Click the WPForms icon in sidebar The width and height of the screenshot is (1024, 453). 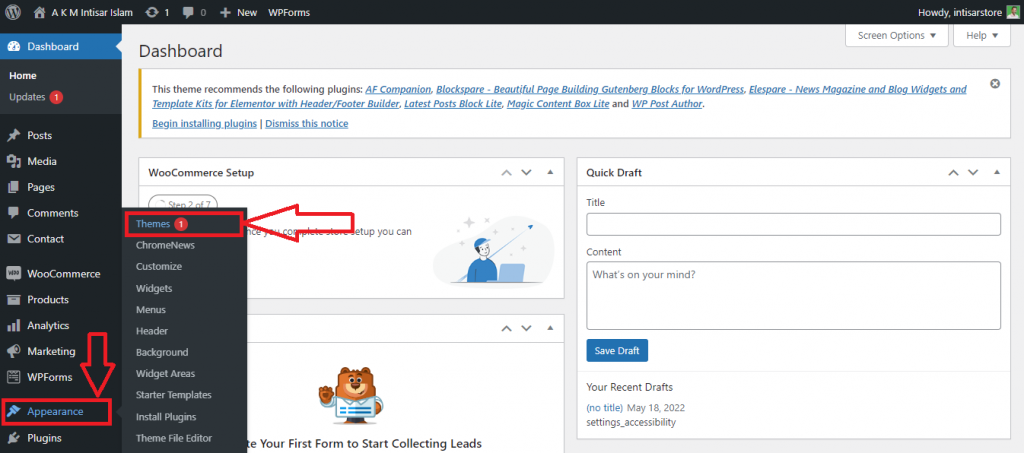coord(13,377)
